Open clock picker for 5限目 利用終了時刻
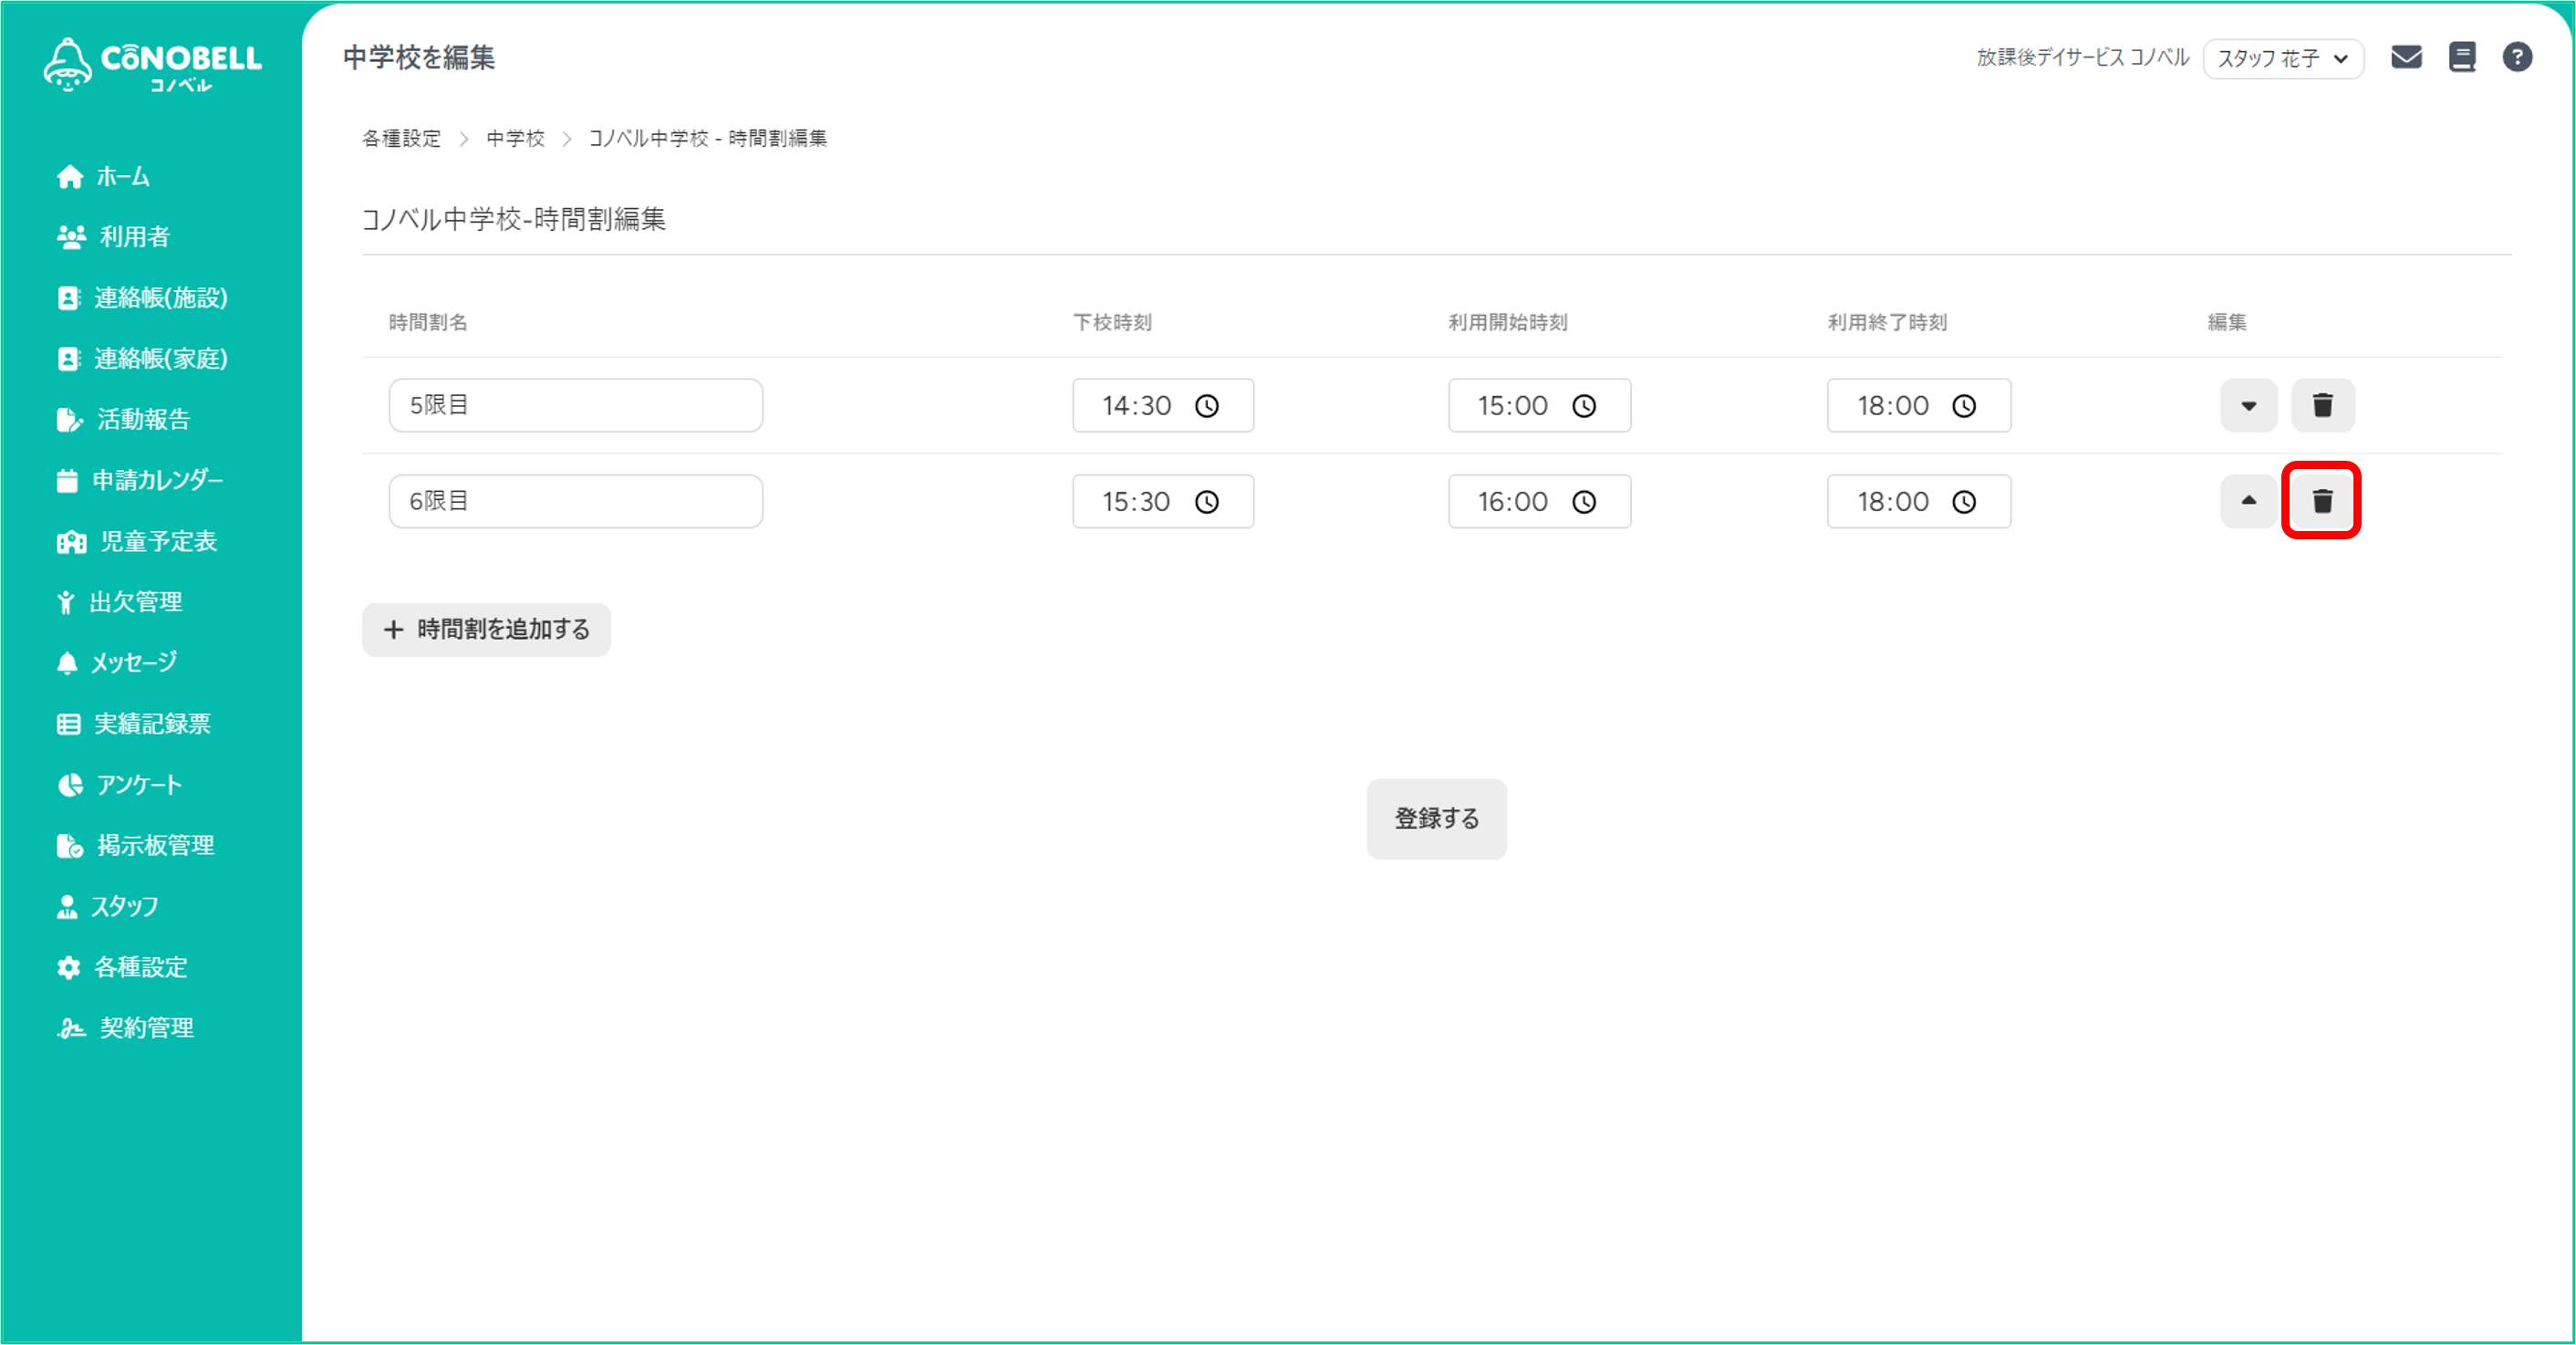 (1964, 405)
